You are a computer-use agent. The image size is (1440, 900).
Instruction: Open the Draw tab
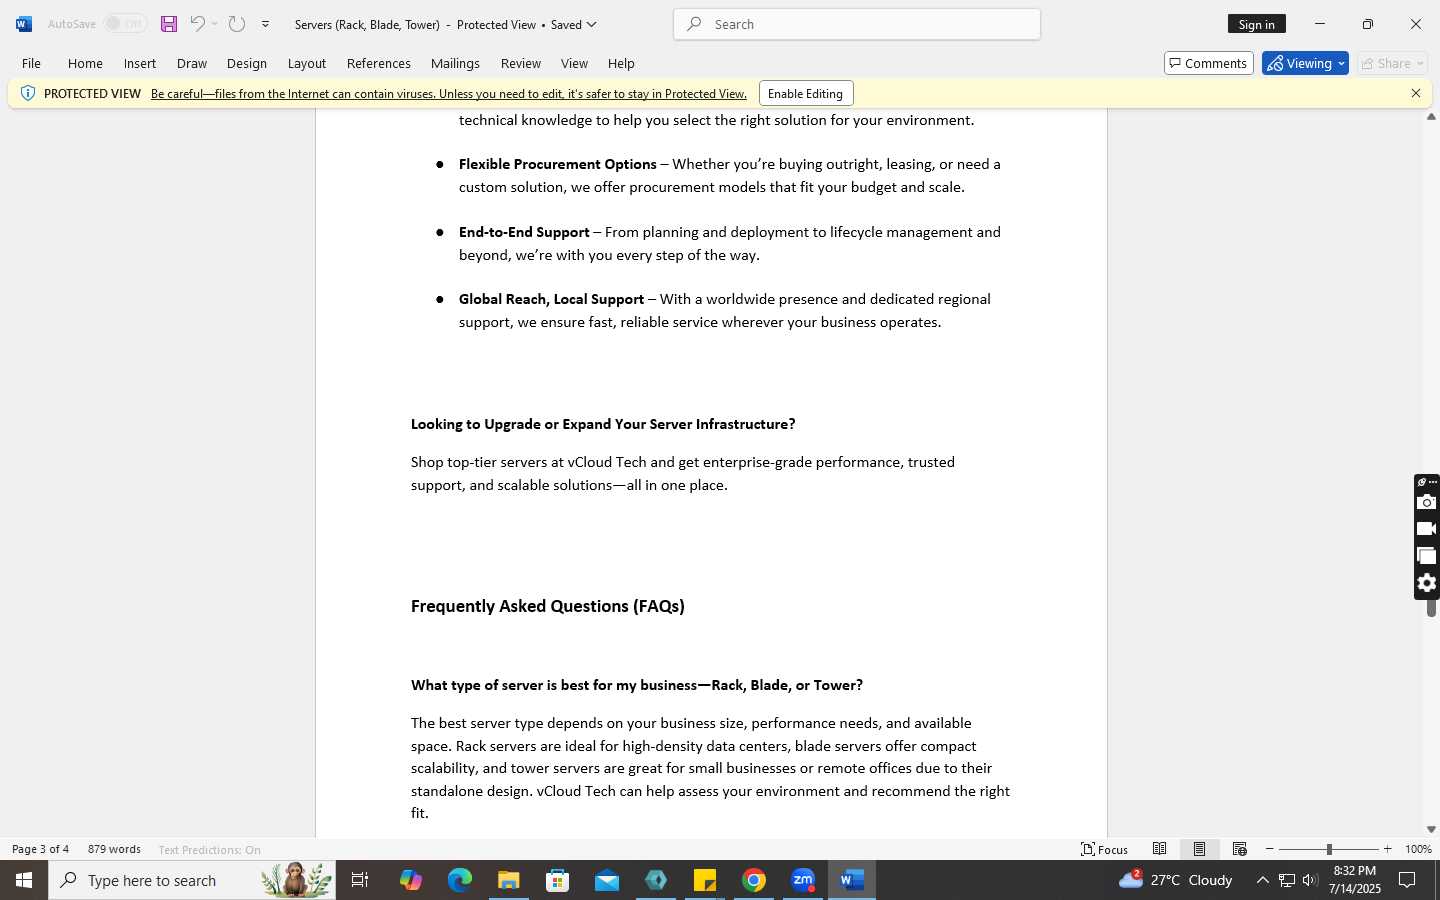tap(192, 63)
